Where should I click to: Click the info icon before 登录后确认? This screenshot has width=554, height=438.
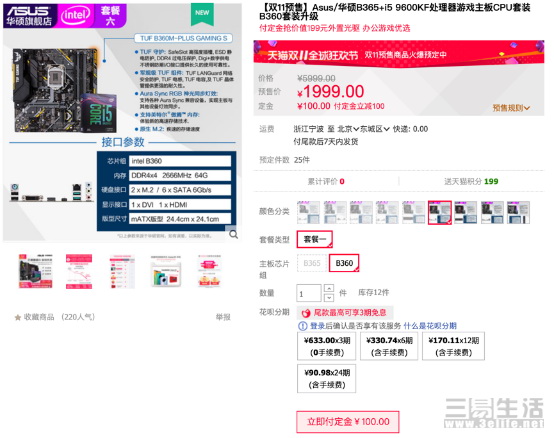(x=302, y=326)
